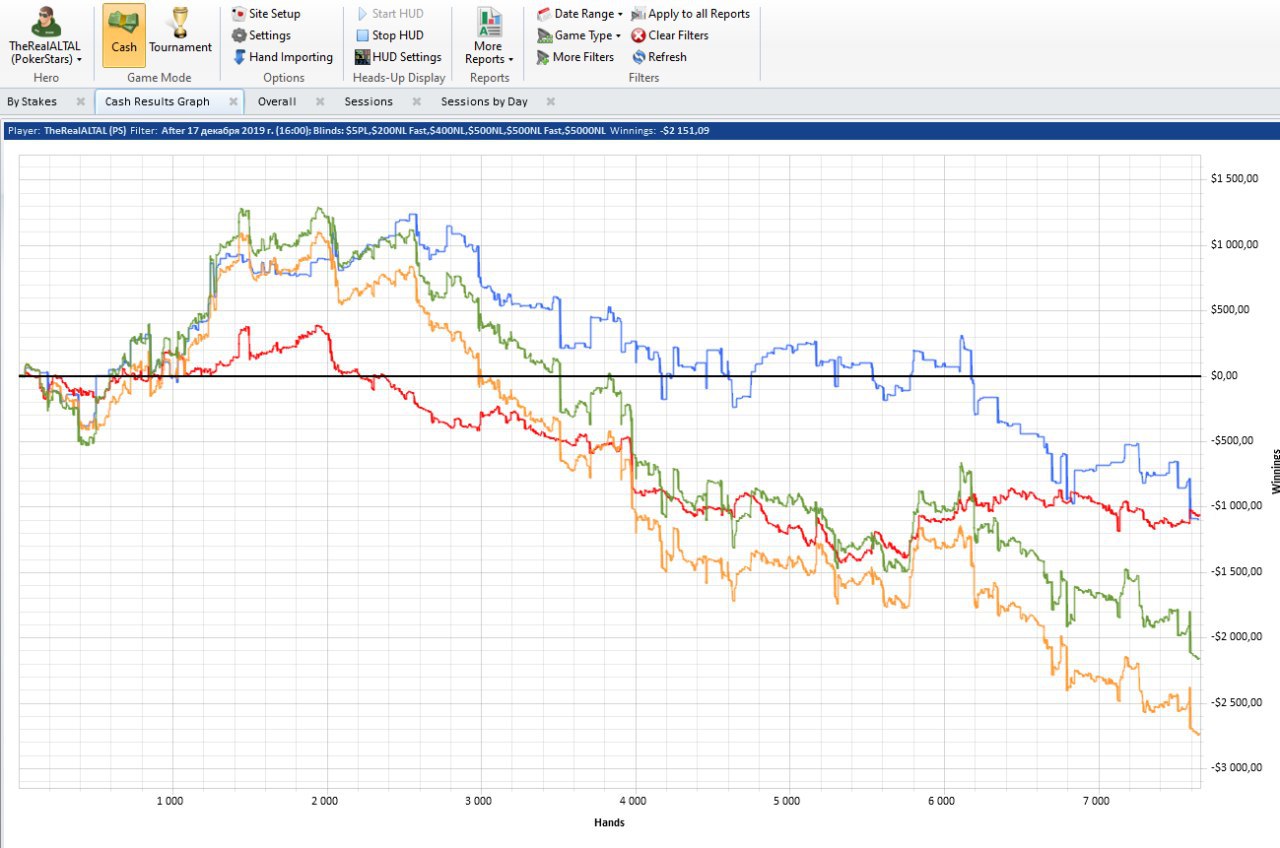Close the Overall tab
This screenshot has width=1280, height=848.
[320, 101]
